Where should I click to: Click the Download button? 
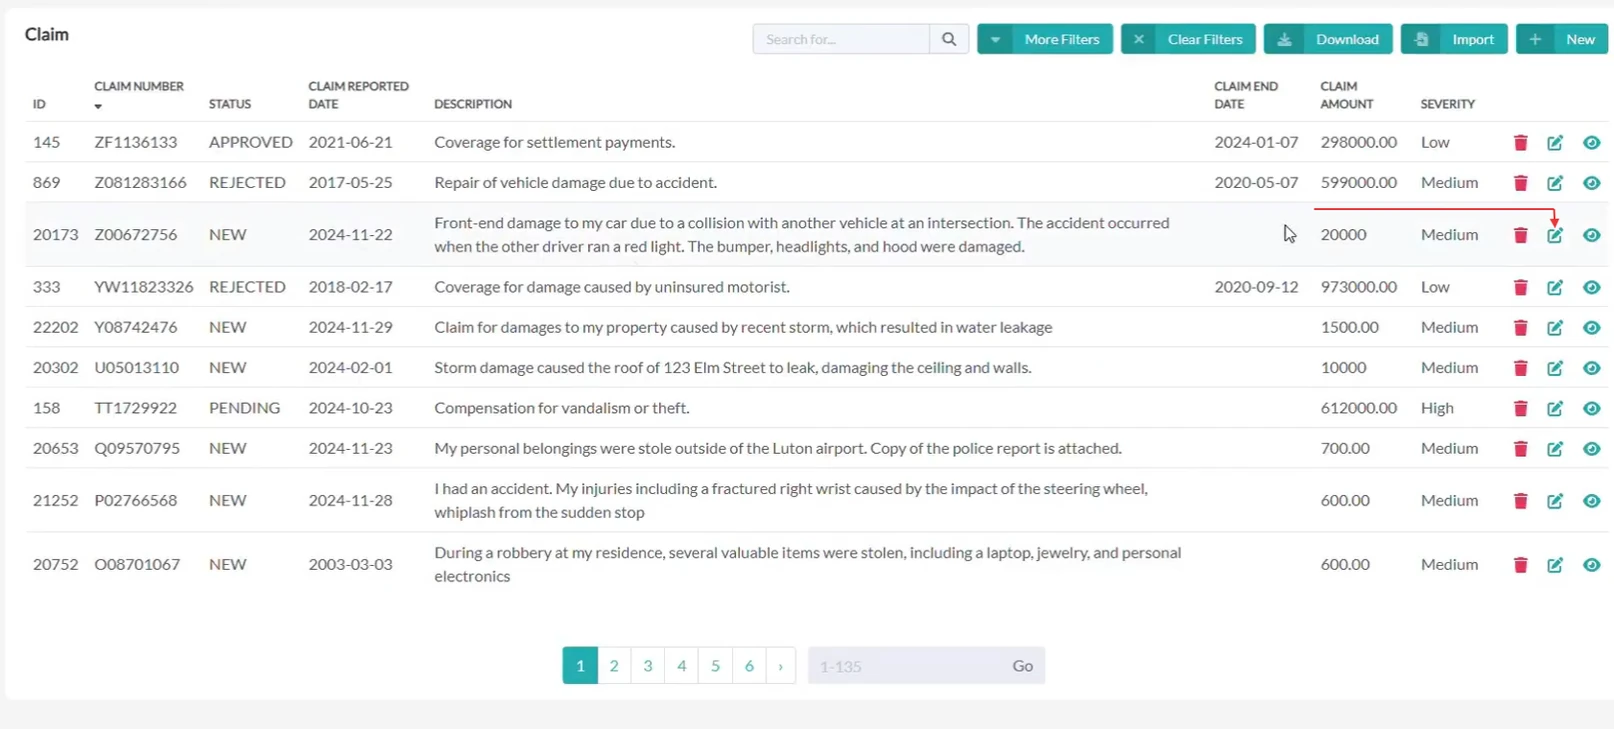coord(1328,39)
